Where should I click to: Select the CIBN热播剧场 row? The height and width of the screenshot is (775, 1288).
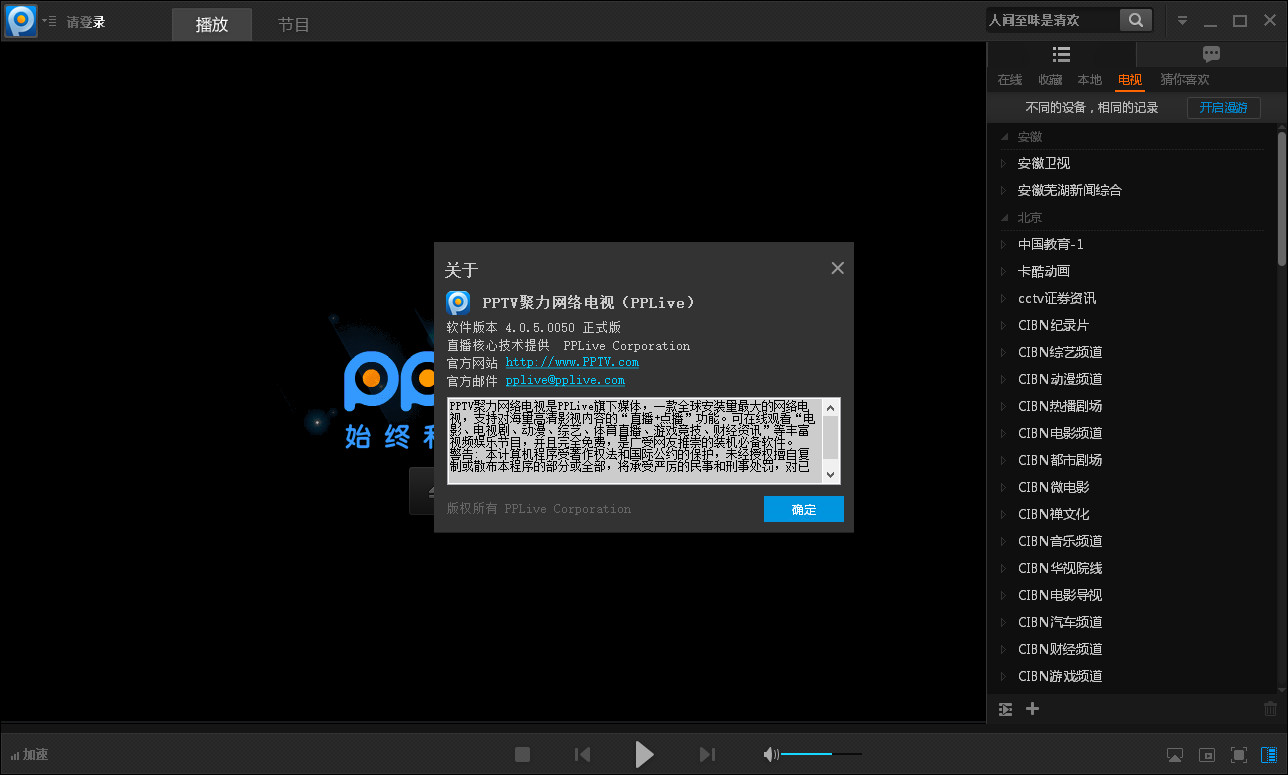pos(1131,406)
